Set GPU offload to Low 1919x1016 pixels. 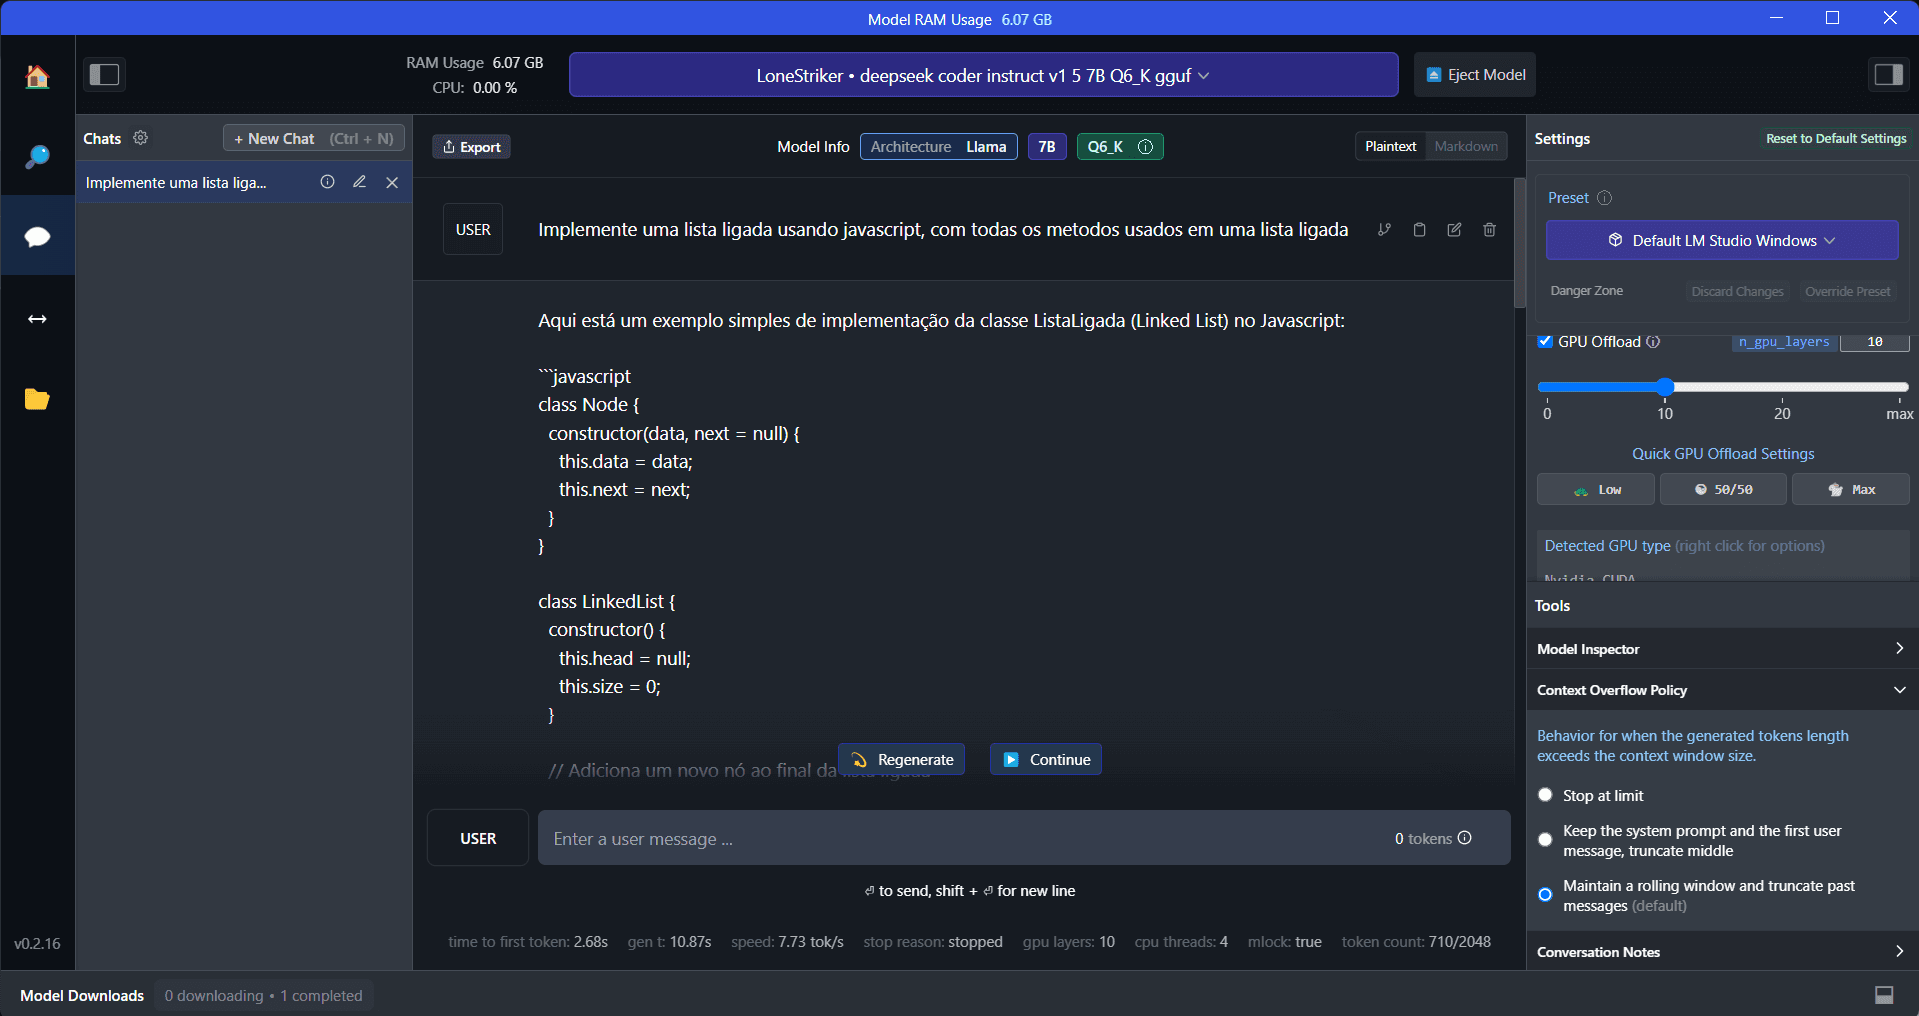coord(1596,490)
